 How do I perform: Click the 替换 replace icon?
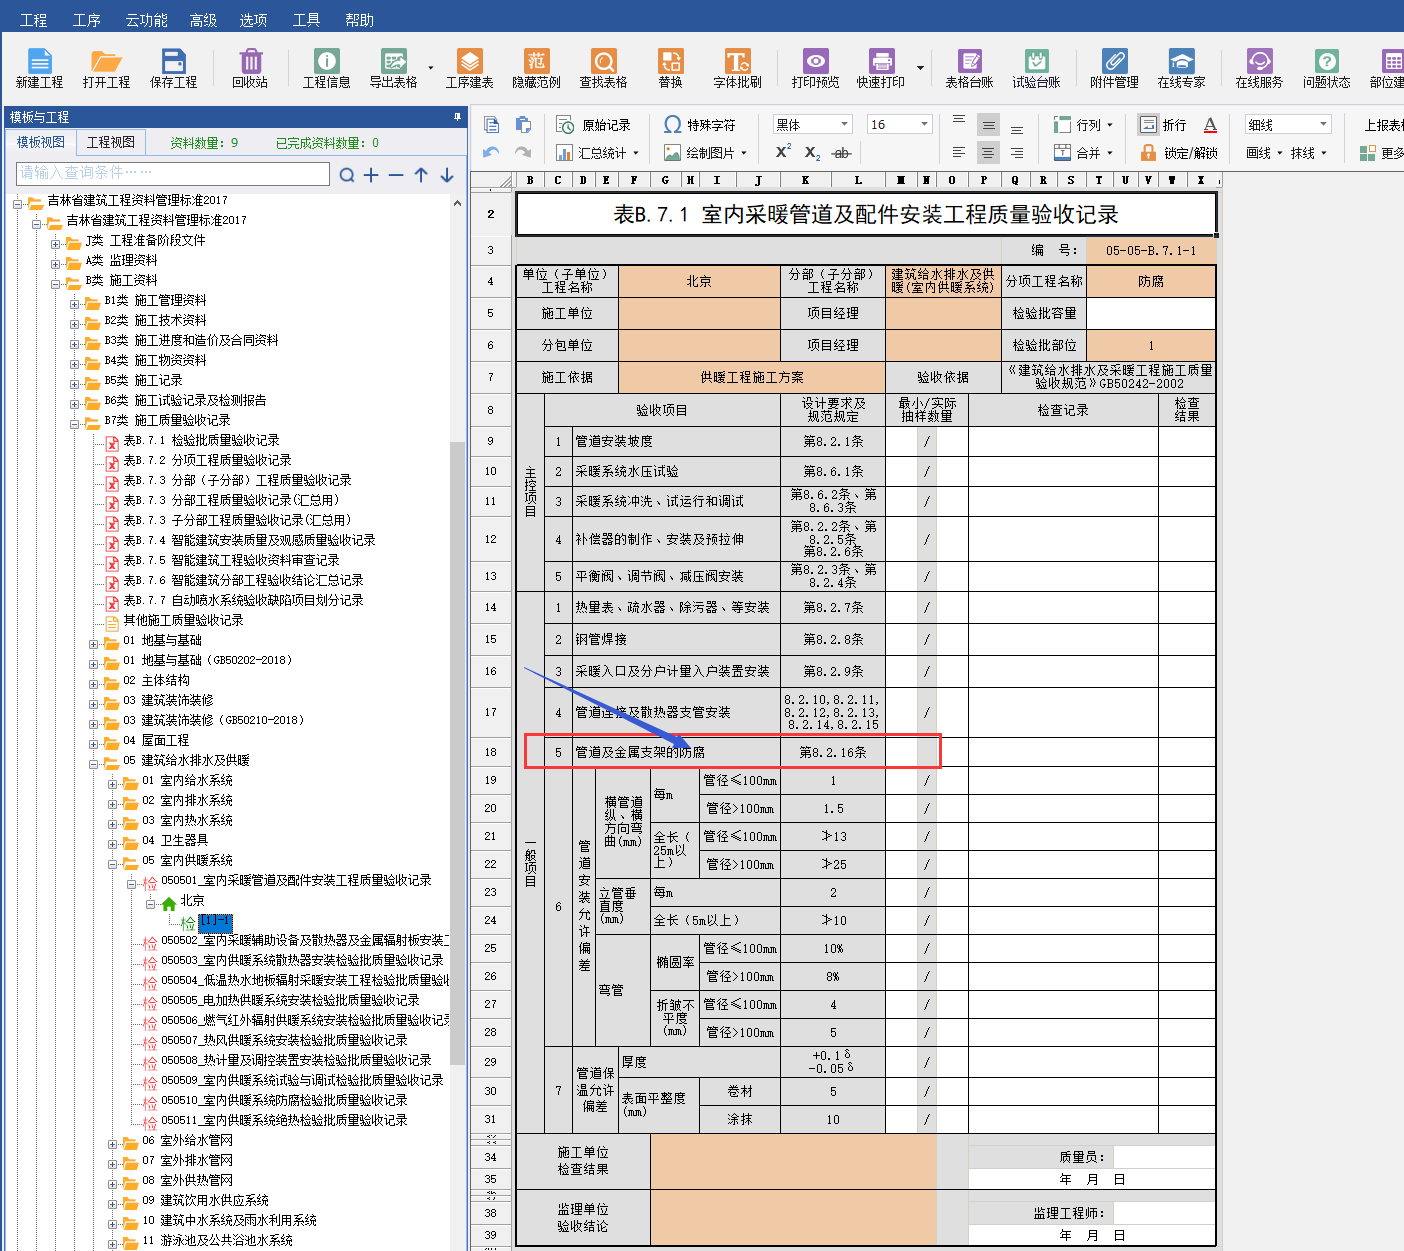[670, 68]
